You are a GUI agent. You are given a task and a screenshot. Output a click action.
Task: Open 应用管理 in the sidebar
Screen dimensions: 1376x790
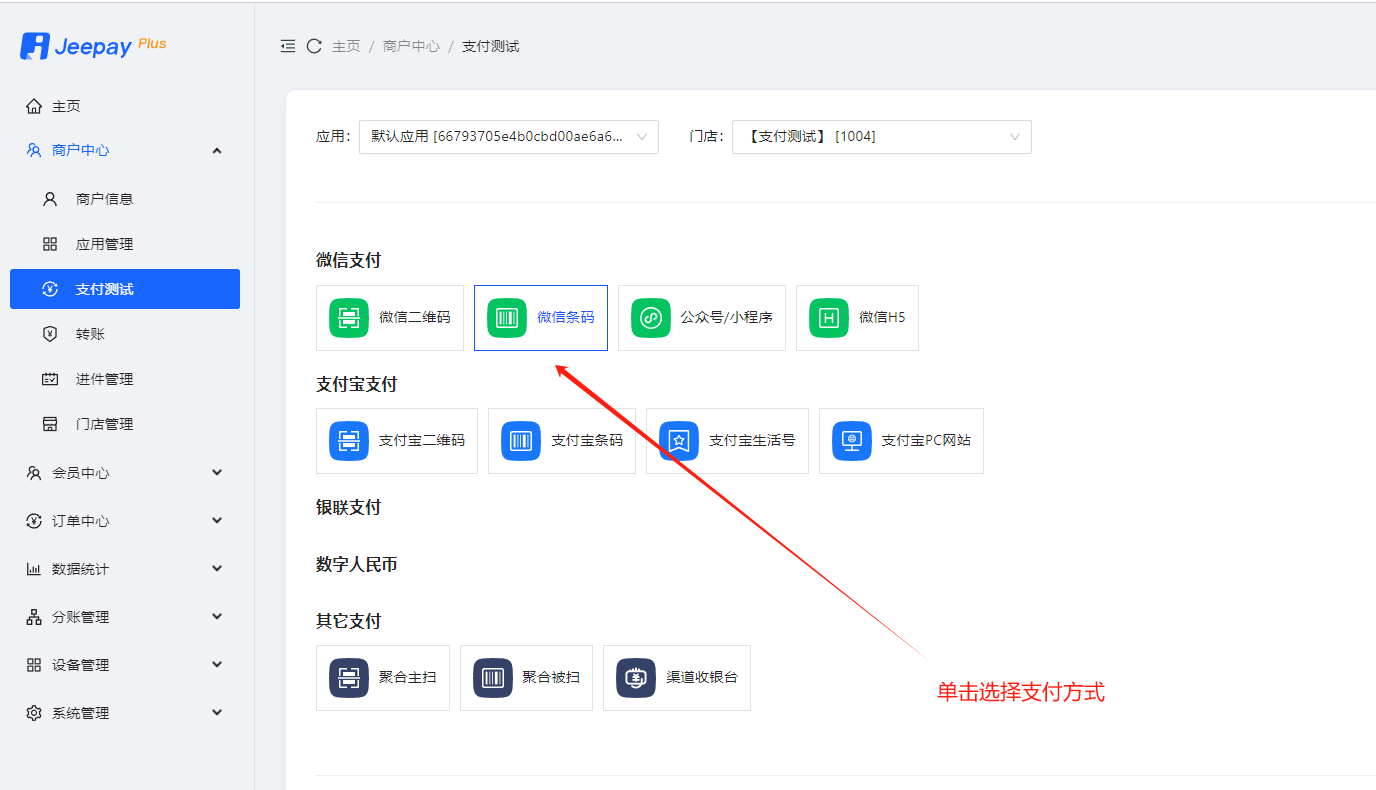pyautogui.click(x=104, y=244)
